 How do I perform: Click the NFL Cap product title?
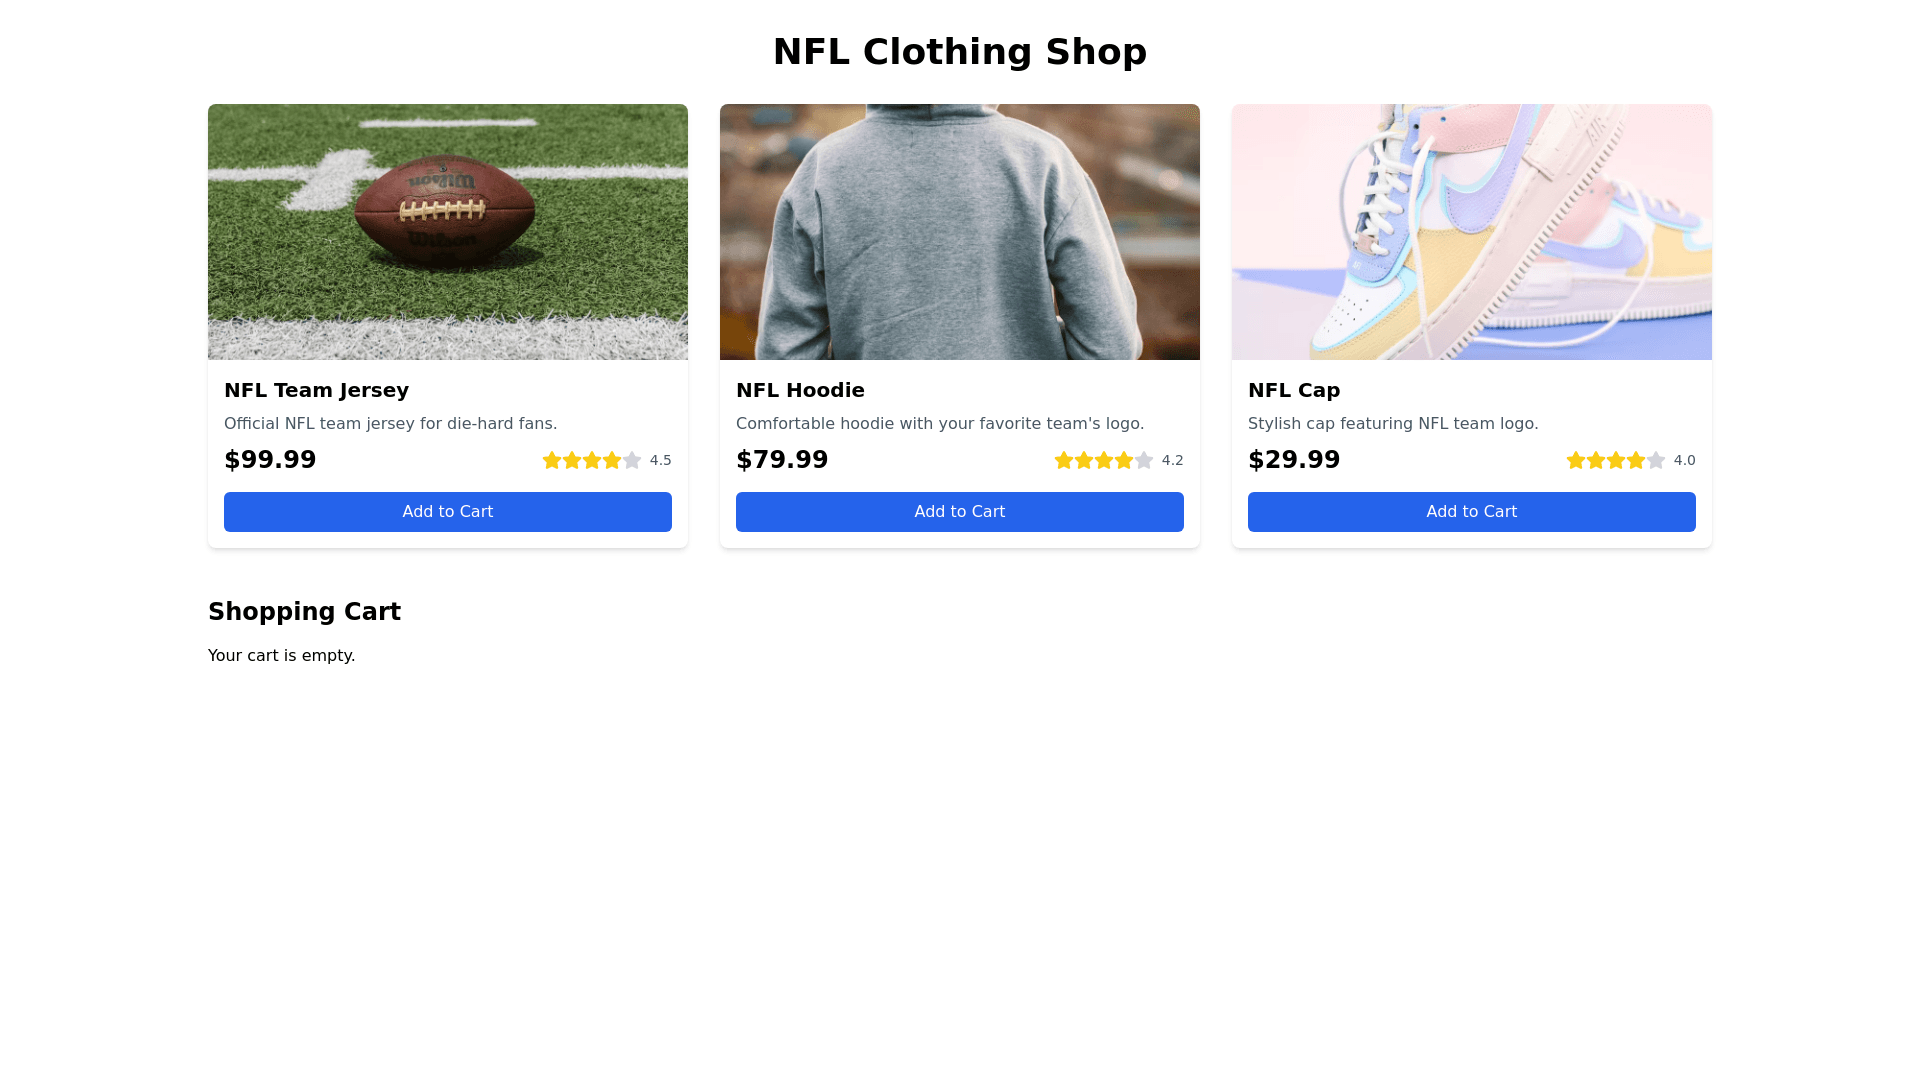coord(1294,390)
